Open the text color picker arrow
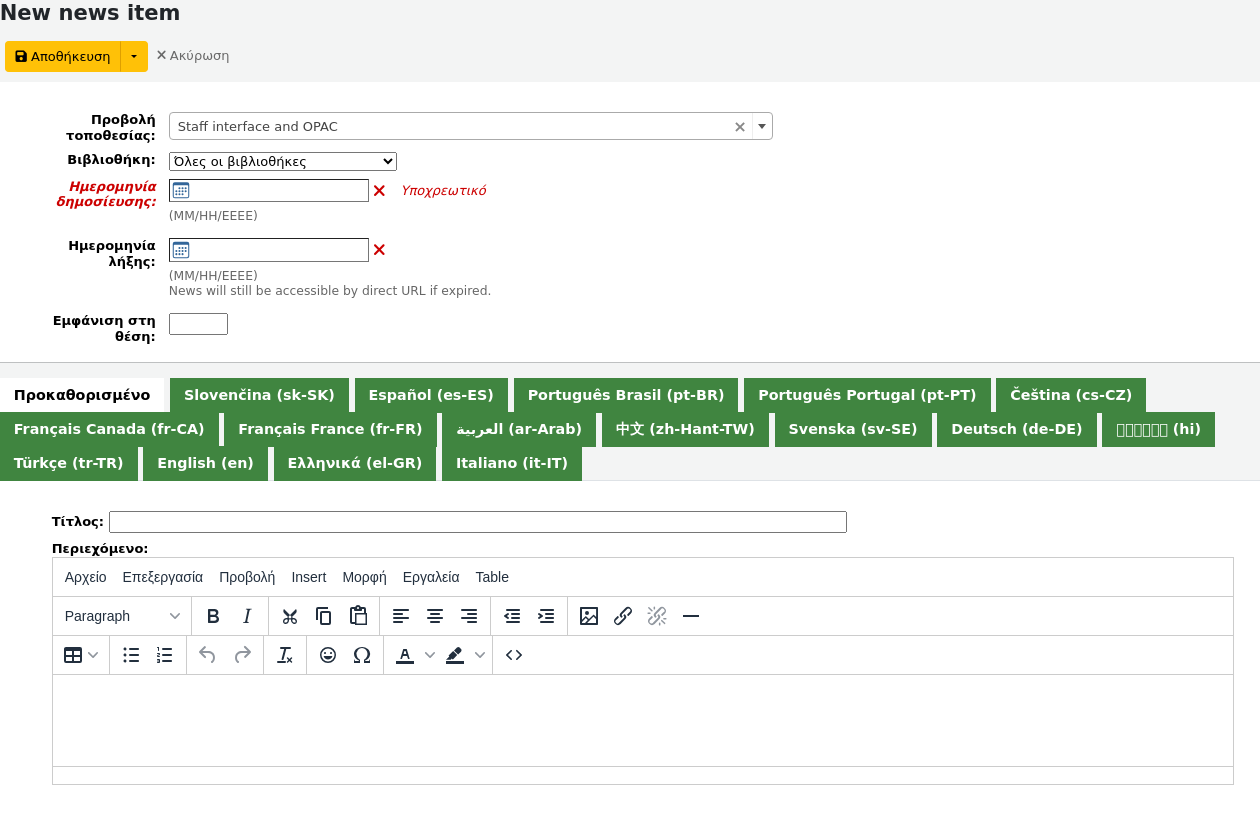Image resolution: width=1260 pixels, height=825 pixels. pos(430,655)
